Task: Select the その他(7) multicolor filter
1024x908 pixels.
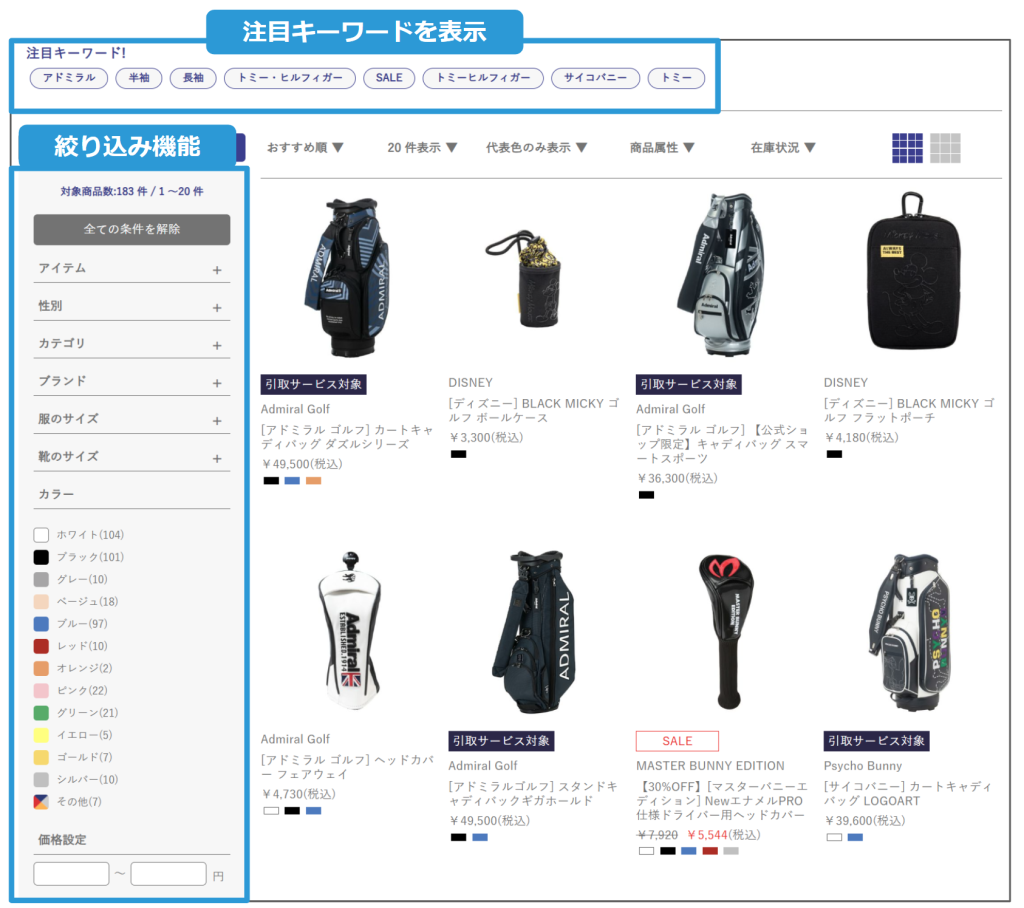Action: [68, 802]
